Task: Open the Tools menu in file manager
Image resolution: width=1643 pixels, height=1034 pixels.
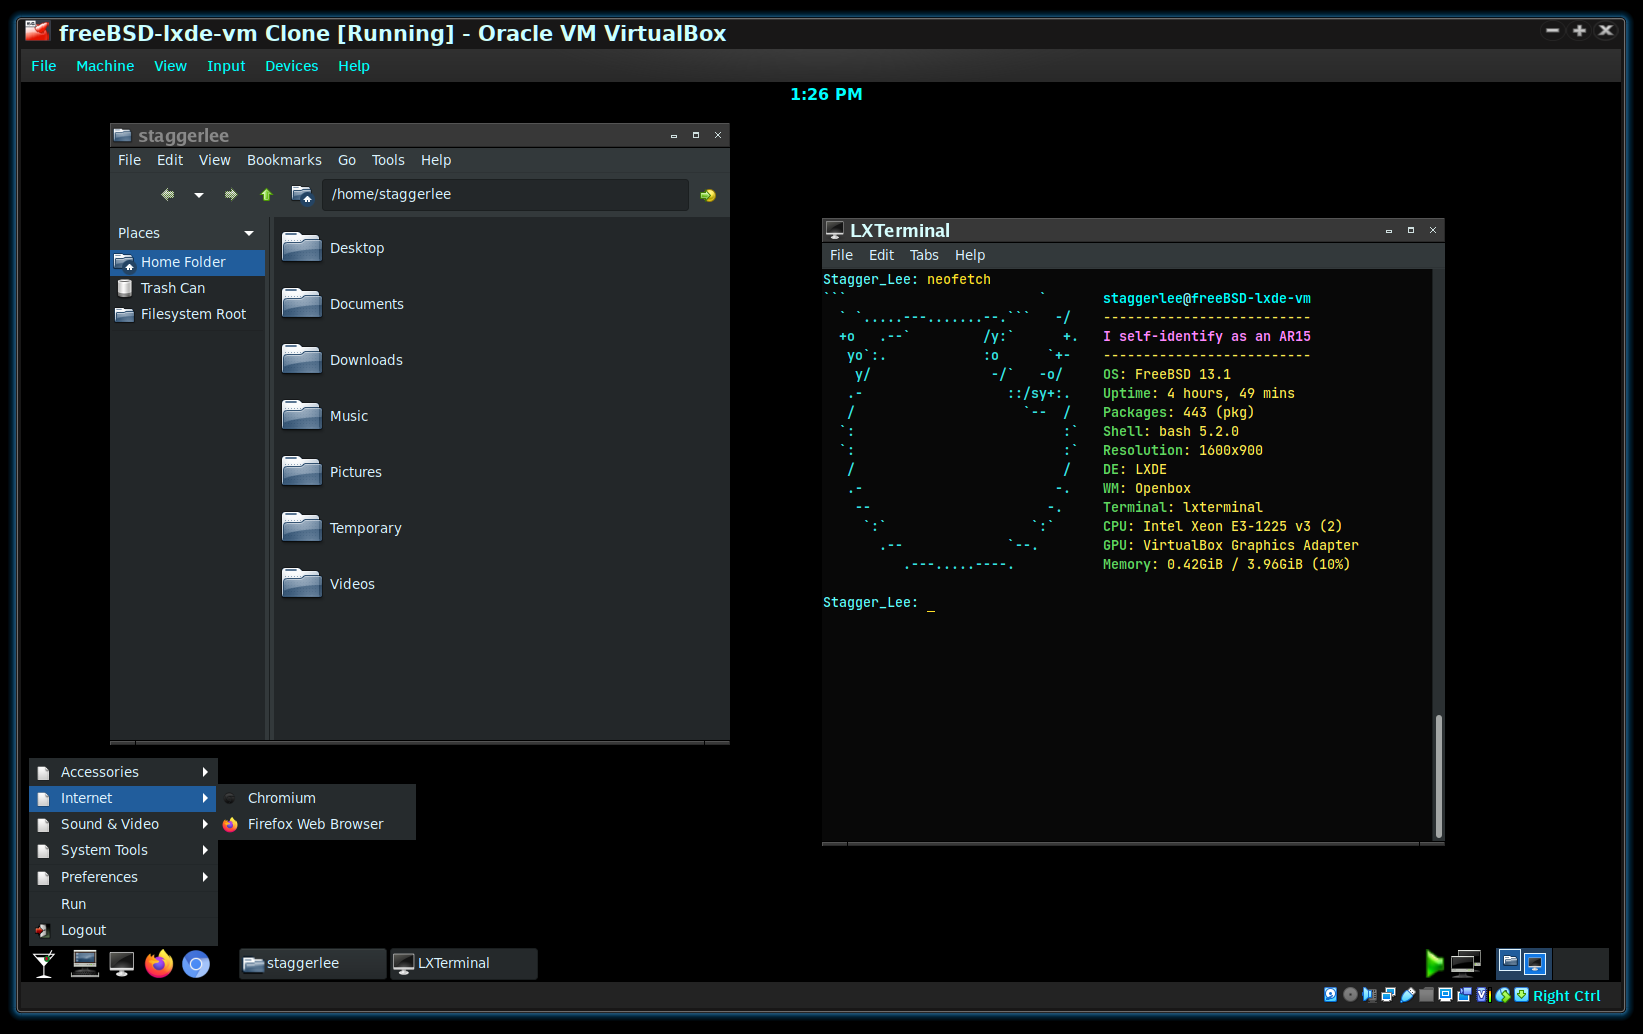Action: point(388,160)
